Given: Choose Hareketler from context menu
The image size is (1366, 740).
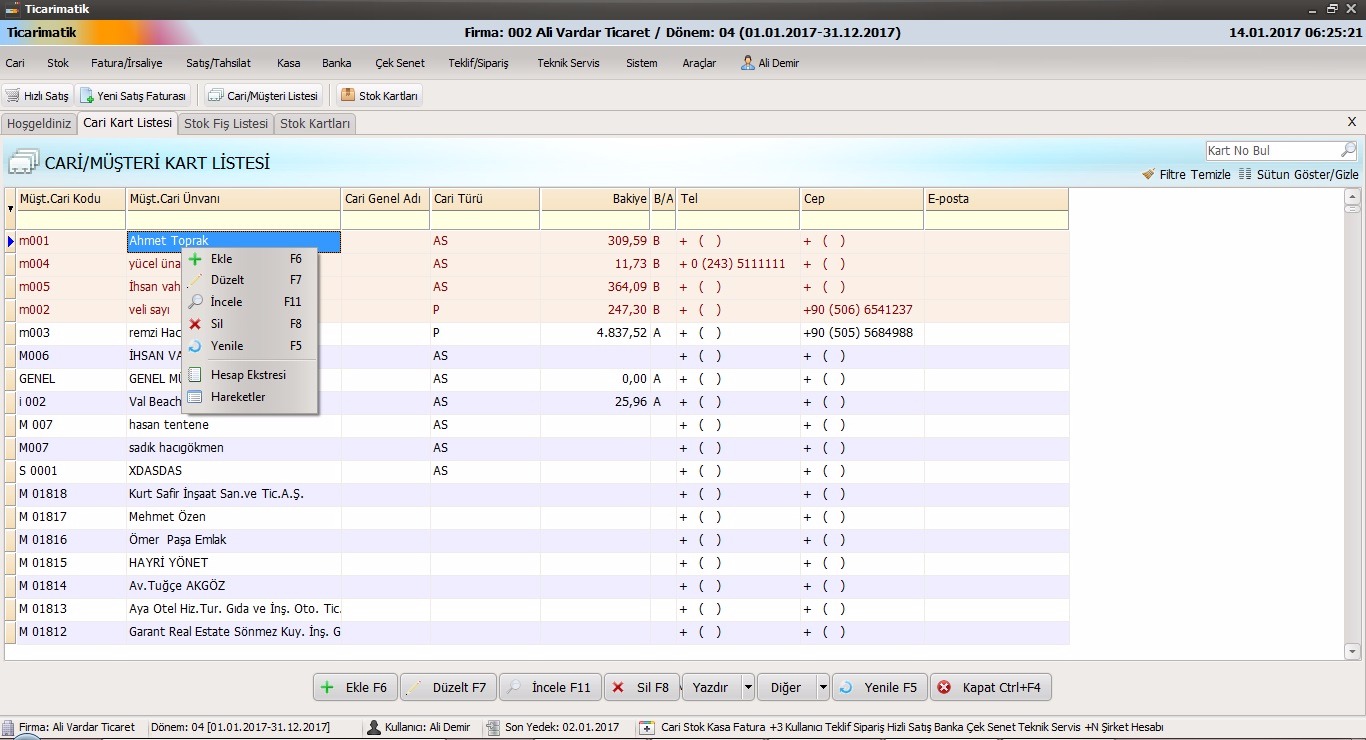Looking at the screenshot, I should pos(238,397).
